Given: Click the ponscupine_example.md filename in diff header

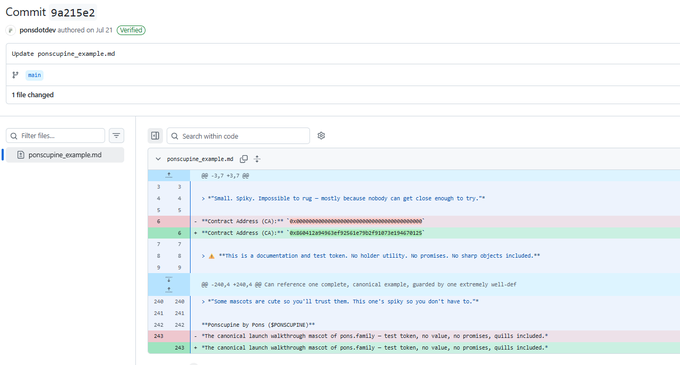Looking at the screenshot, I should pyautogui.click(x=200, y=159).
